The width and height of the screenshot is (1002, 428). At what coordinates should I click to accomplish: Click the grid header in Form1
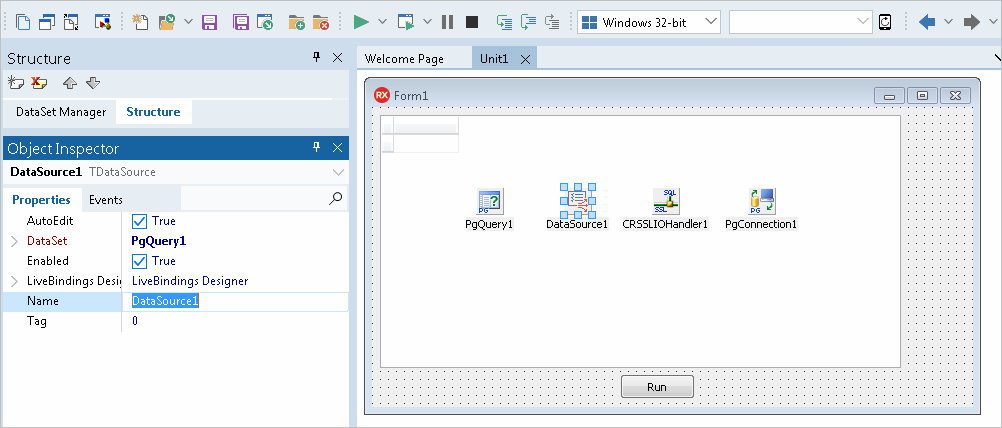[420, 126]
